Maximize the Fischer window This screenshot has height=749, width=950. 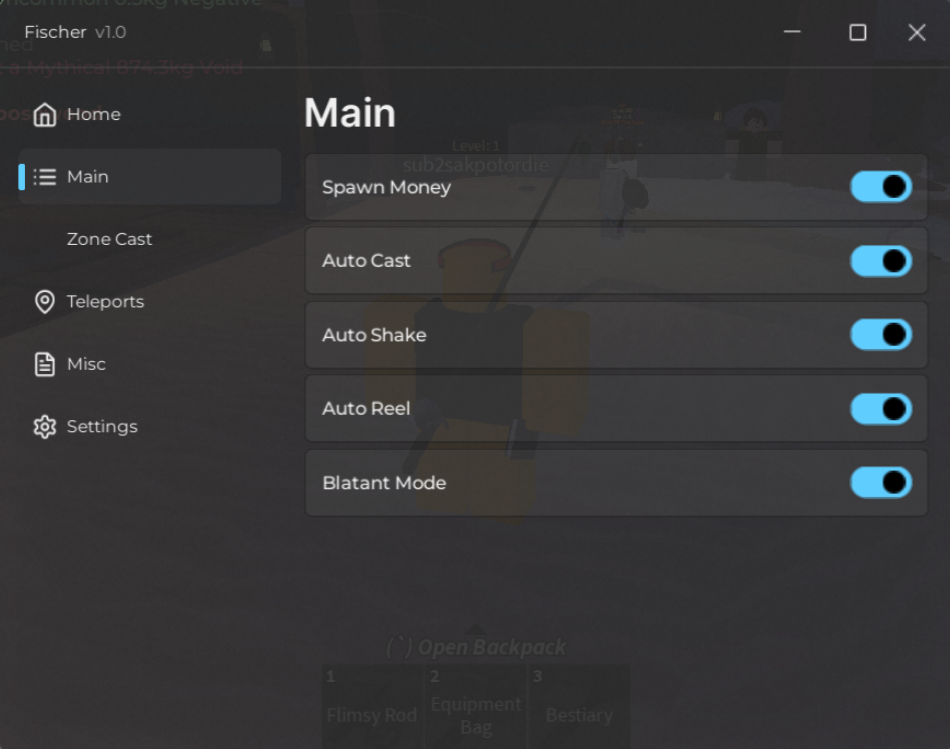(x=857, y=32)
